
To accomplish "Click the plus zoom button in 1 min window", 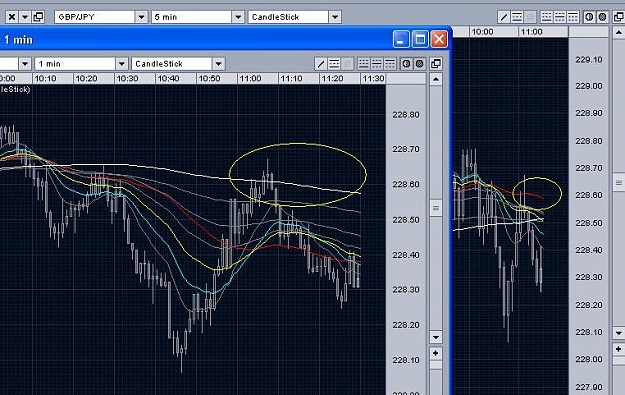I will (436, 353).
